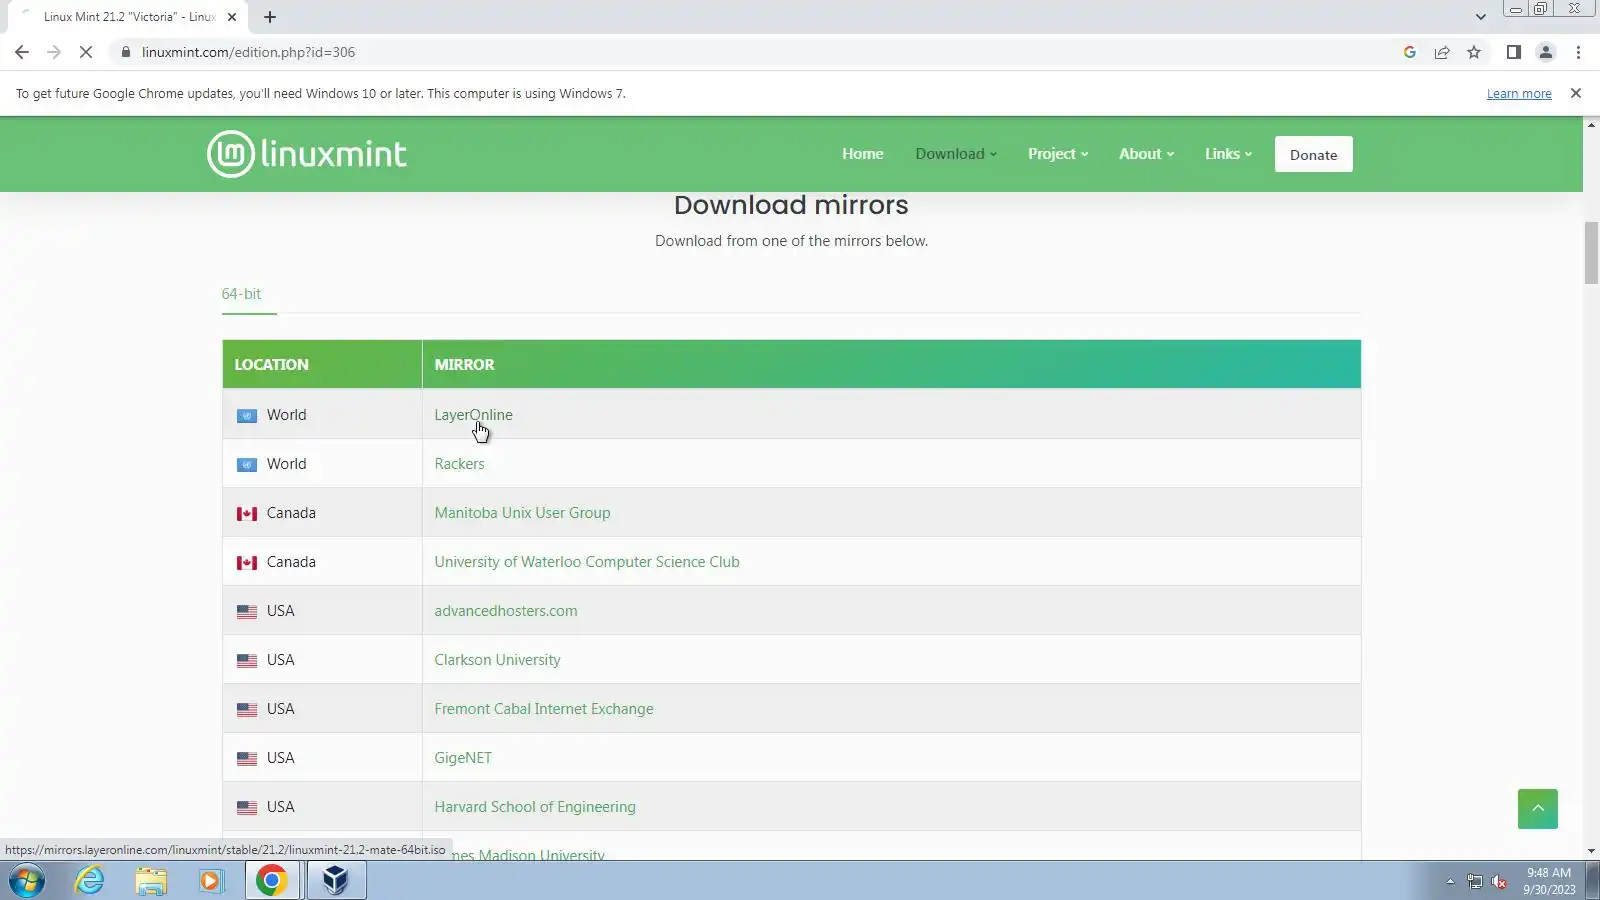Open Windows Explorer from taskbar

click(x=151, y=881)
